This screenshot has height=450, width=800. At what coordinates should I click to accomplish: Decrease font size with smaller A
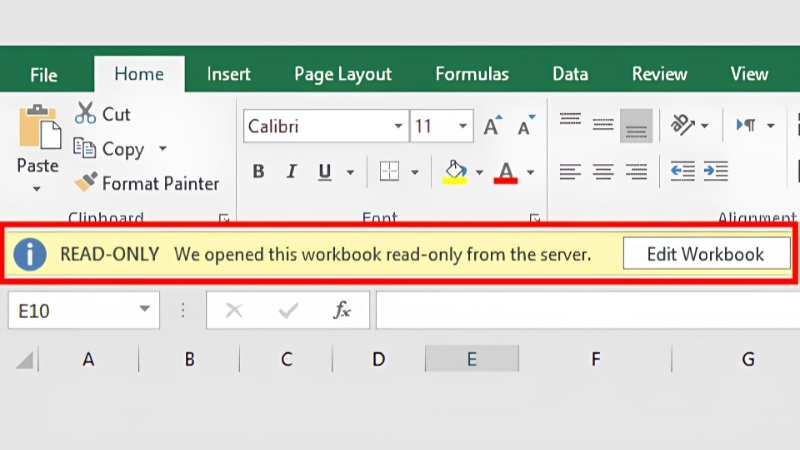tap(527, 126)
